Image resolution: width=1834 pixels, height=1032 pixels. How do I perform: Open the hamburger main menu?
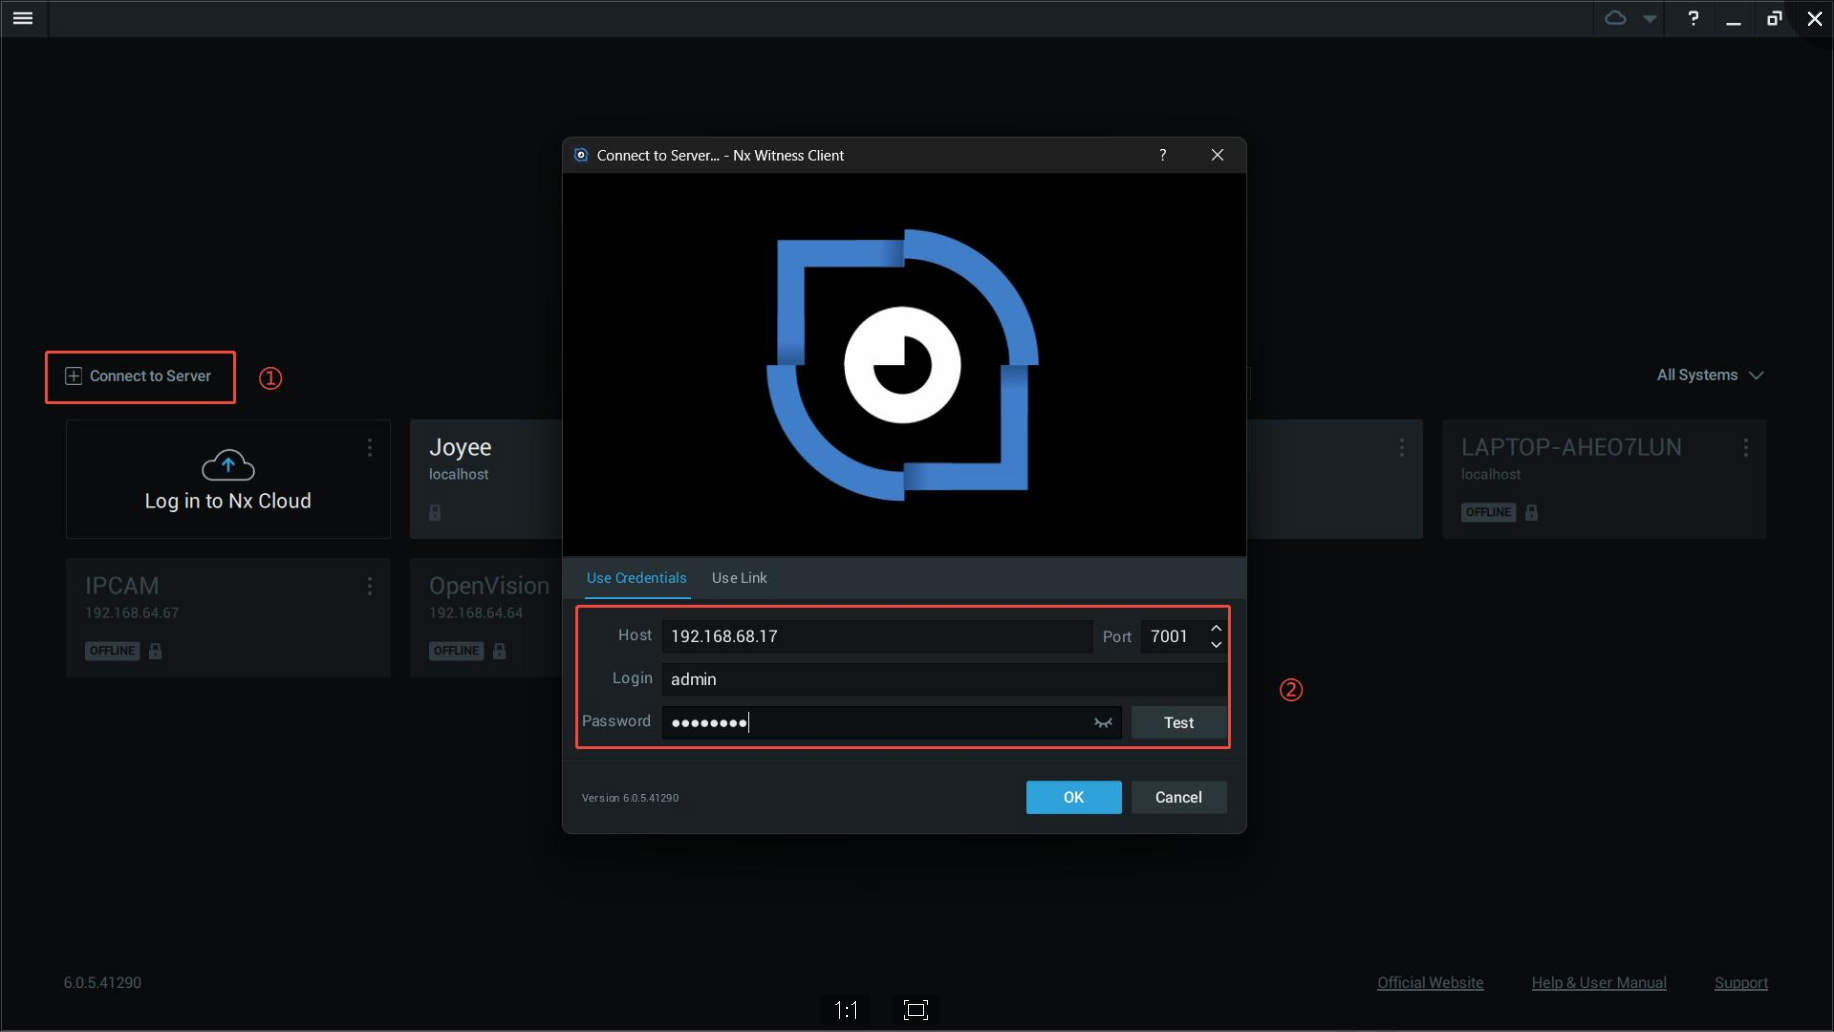pos(23,18)
